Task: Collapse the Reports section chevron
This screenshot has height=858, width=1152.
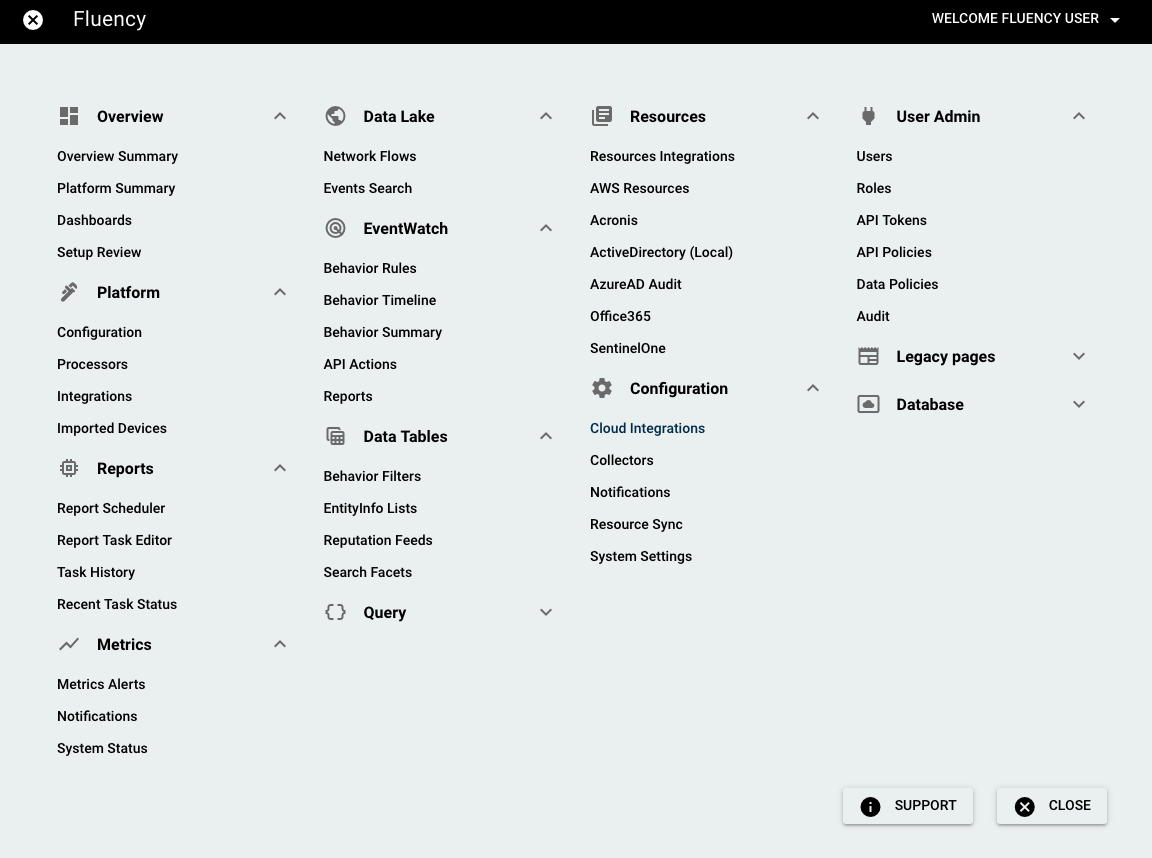Action: pyautogui.click(x=280, y=468)
